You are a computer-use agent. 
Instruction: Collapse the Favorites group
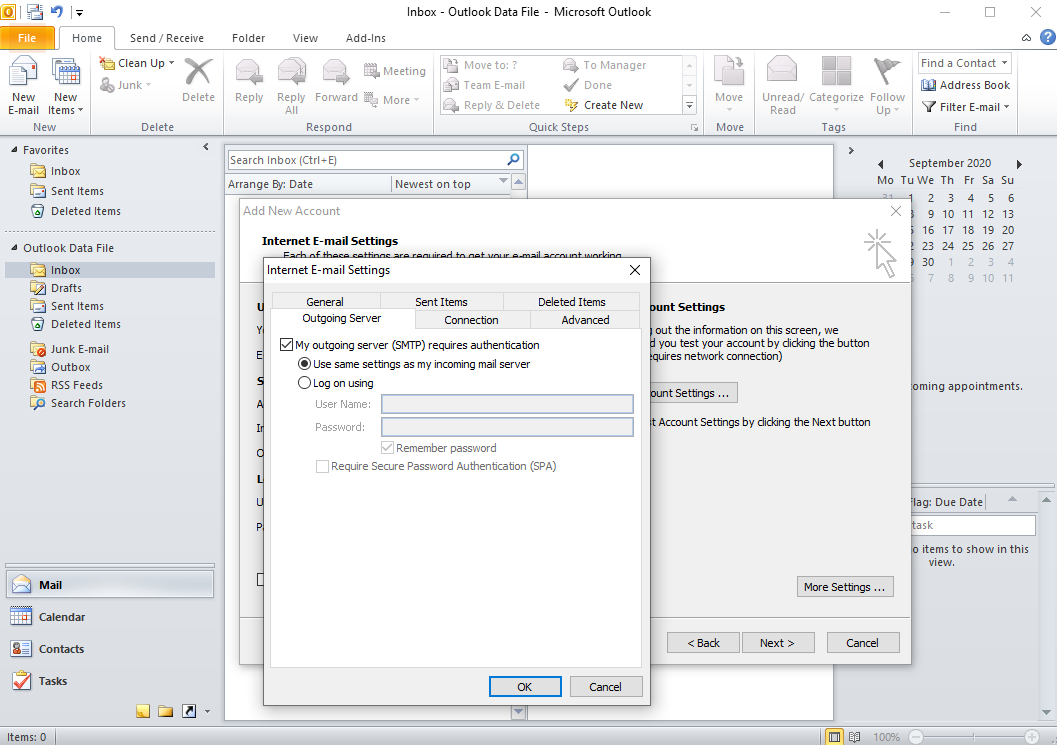(14, 150)
